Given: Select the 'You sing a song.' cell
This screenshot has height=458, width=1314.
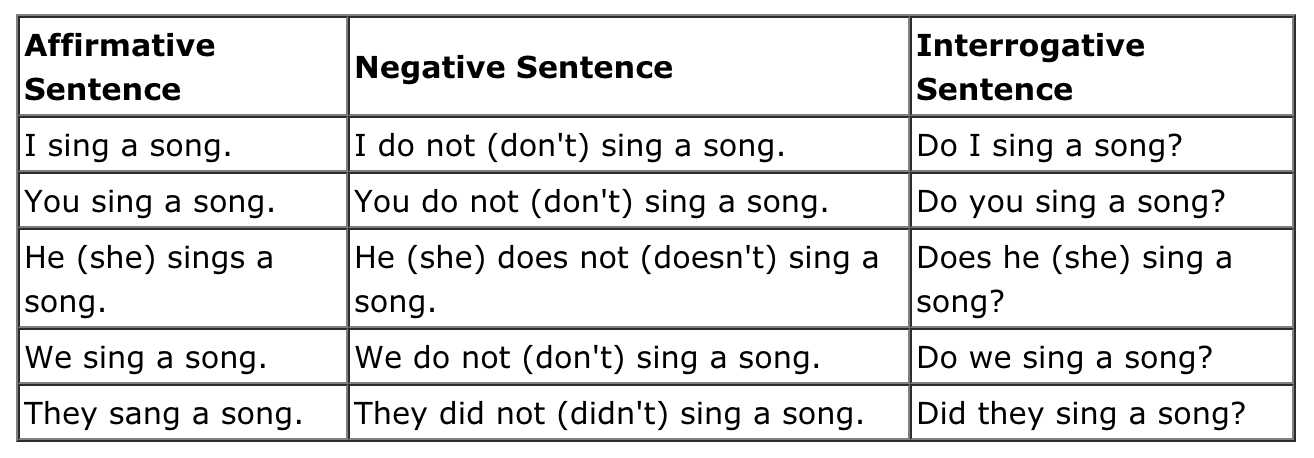Looking at the screenshot, I should point(149,202).
